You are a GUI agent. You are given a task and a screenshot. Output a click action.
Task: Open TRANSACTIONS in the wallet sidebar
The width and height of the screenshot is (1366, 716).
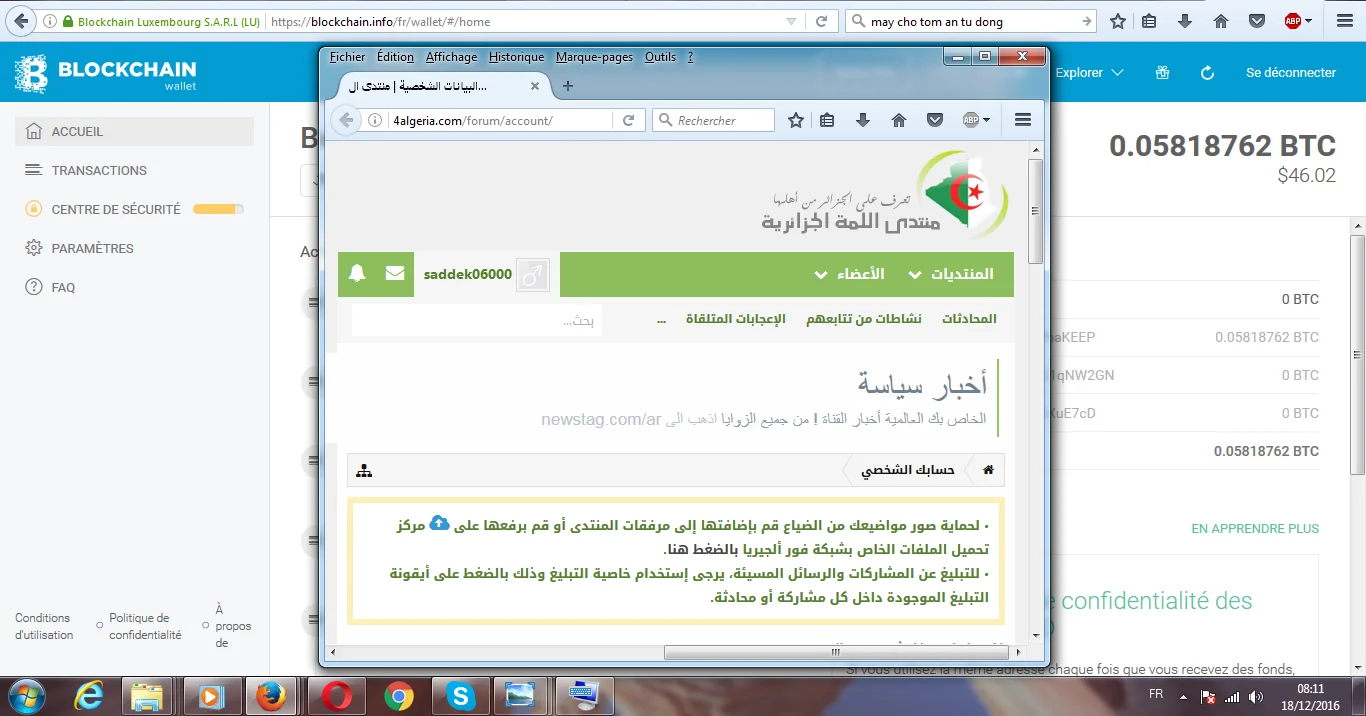pyautogui.click(x=99, y=171)
